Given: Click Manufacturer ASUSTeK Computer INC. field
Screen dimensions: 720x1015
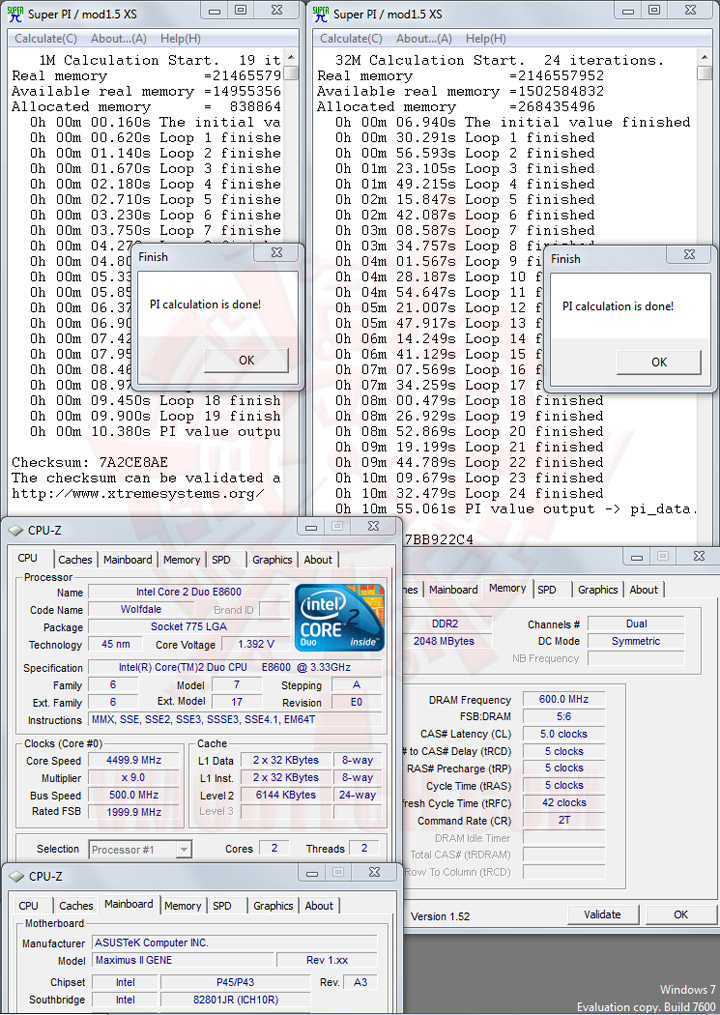Looking at the screenshot, I should [234, 943].
